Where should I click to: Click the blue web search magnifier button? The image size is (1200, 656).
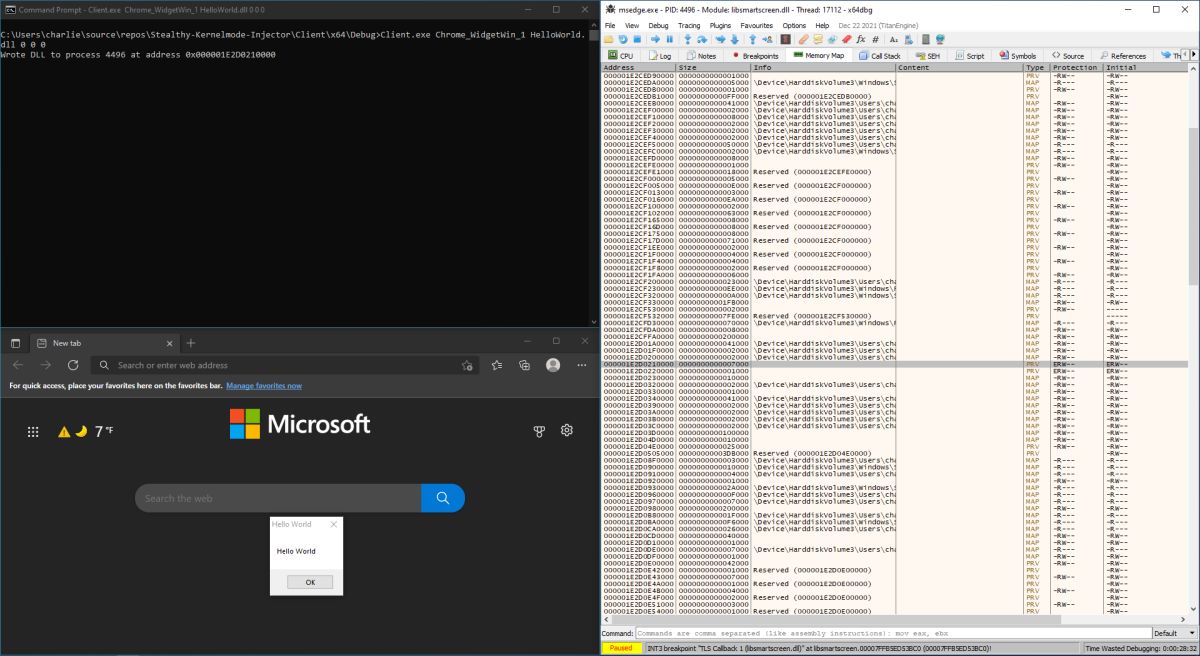(x=443, y=498)
